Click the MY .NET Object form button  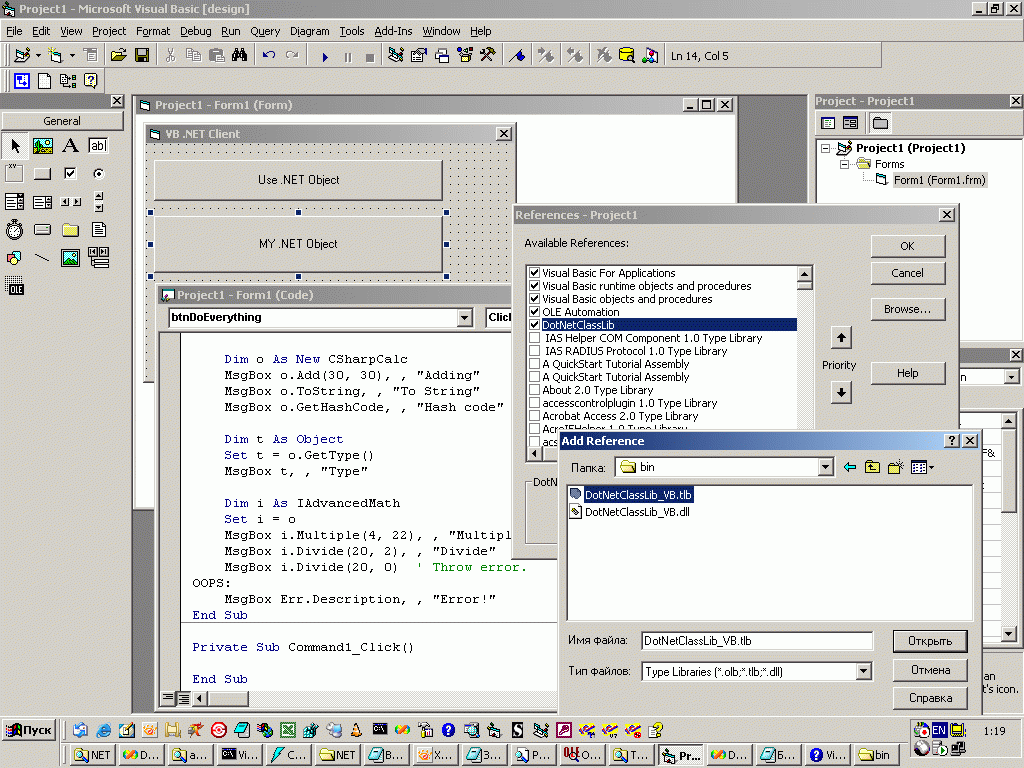[x=298, y=244]
